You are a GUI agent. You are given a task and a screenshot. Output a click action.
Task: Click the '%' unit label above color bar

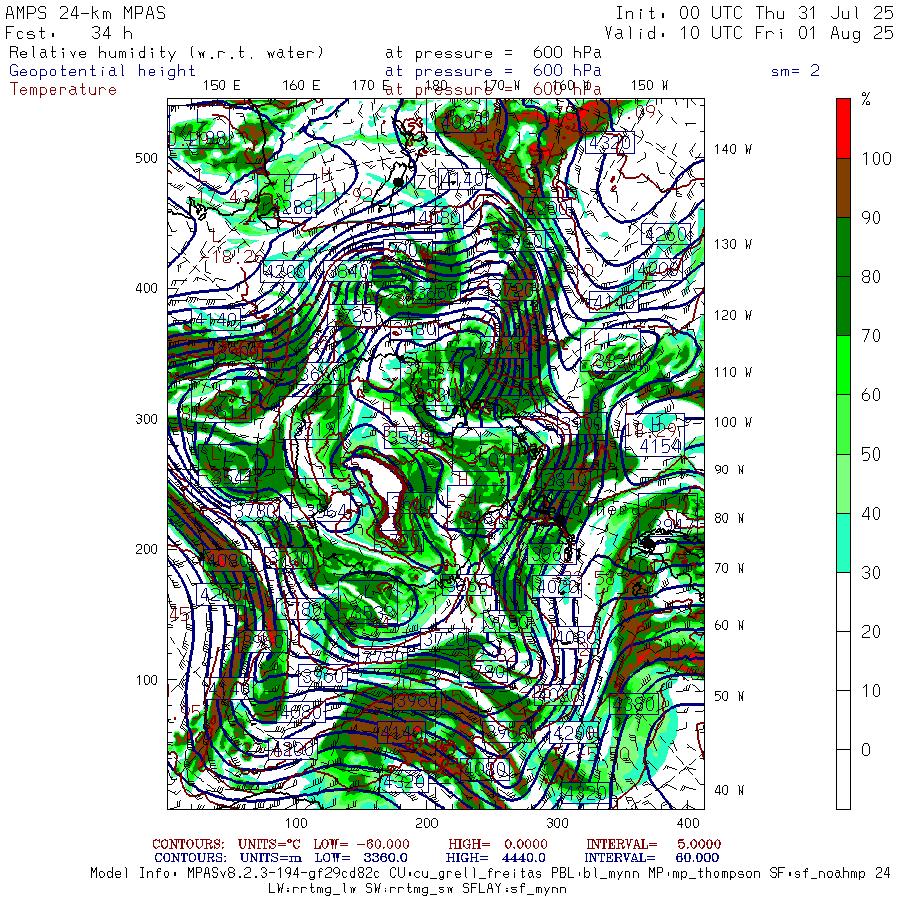pos(866,100)
